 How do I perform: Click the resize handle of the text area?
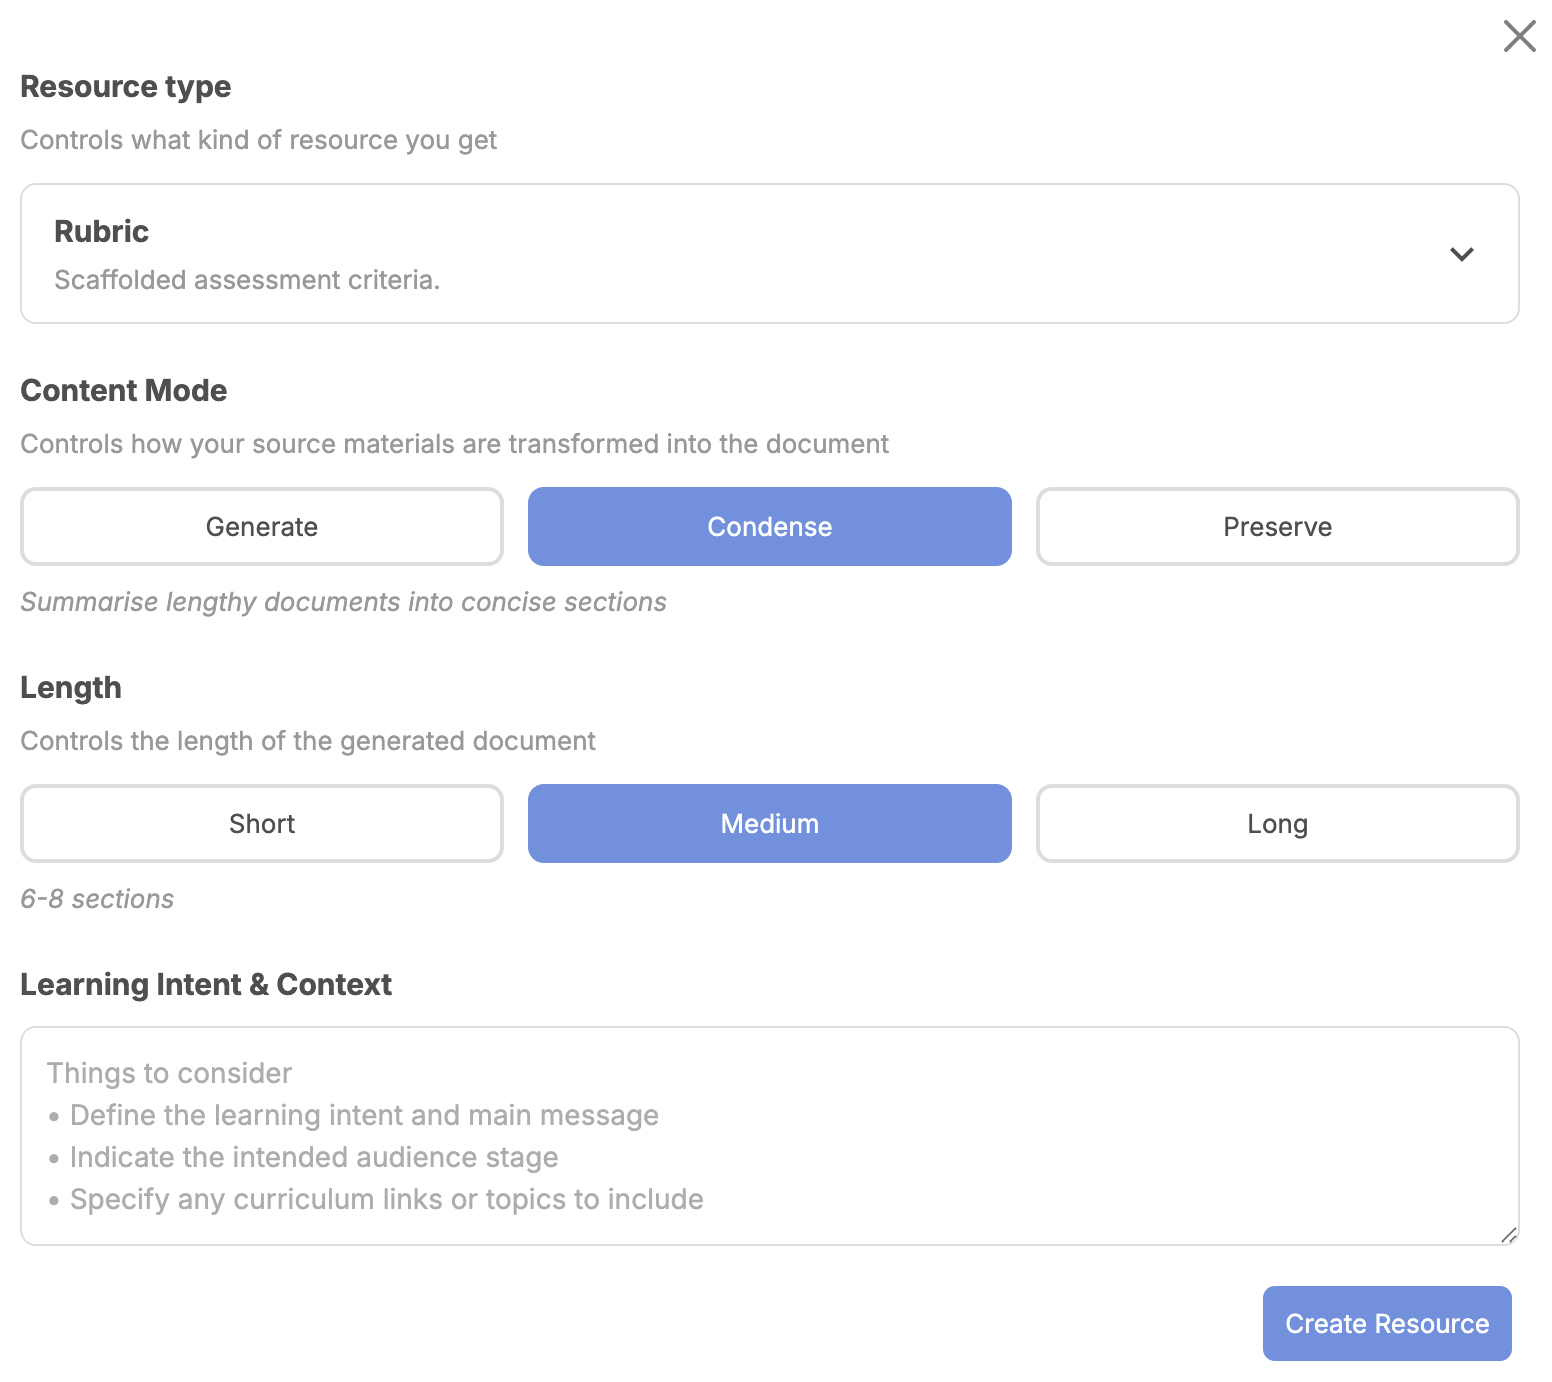coord(1509,1235)
